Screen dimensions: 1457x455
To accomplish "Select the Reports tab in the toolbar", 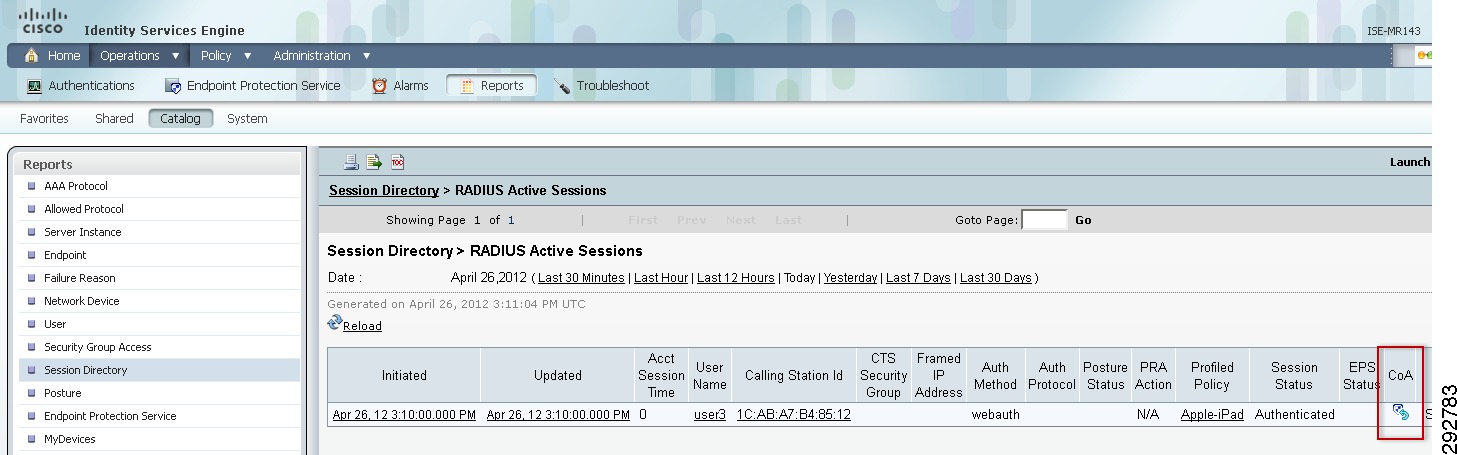I will tap(491, 86).
